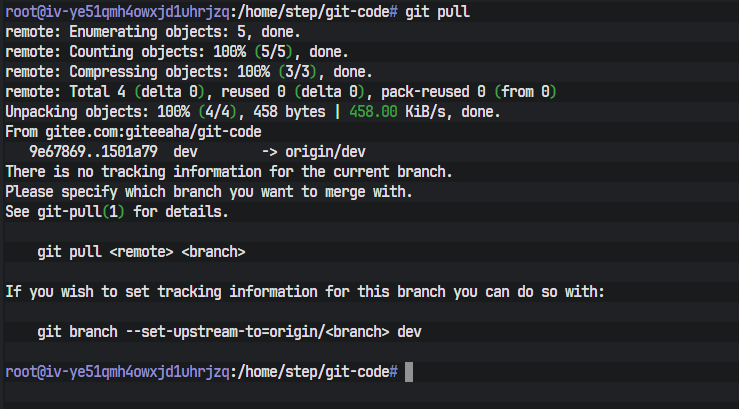Screen dimensions: 739x409
Task: Click 'remote: Counting objects: 100% (5/5), done.' line
Action: (177, 52)
